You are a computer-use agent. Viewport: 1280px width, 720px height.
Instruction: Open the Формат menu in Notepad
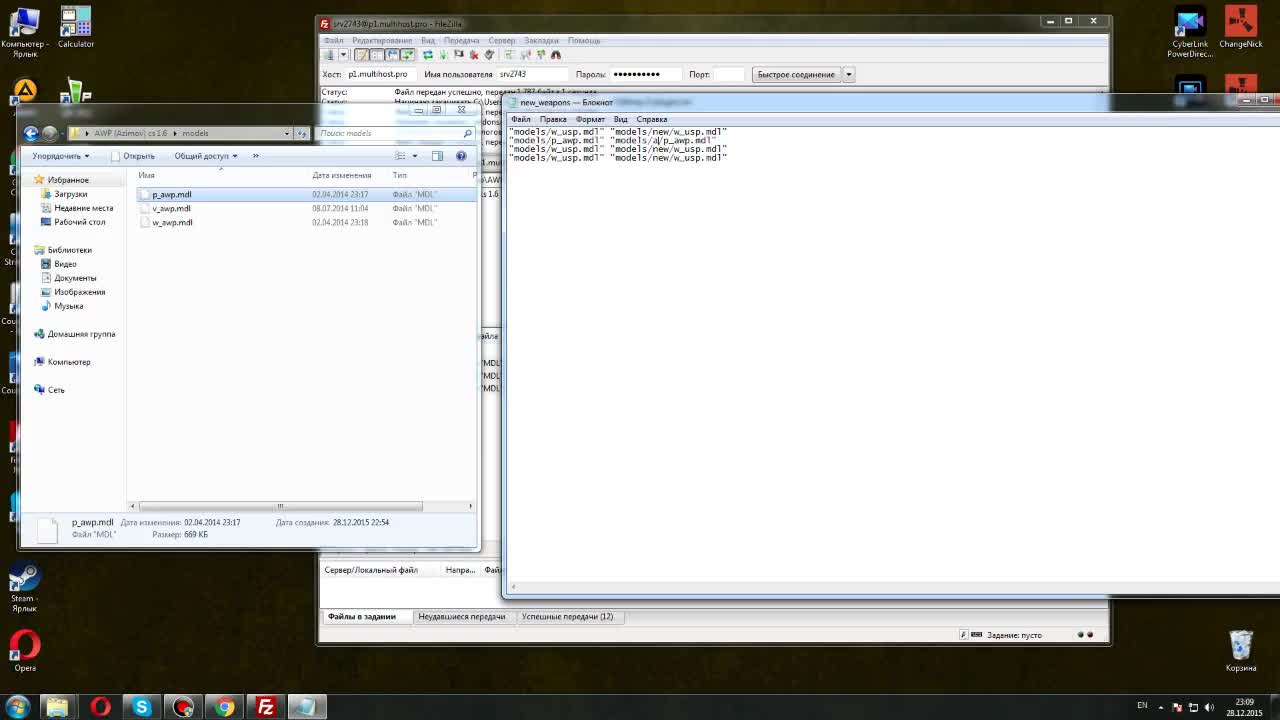pos(590,119)
